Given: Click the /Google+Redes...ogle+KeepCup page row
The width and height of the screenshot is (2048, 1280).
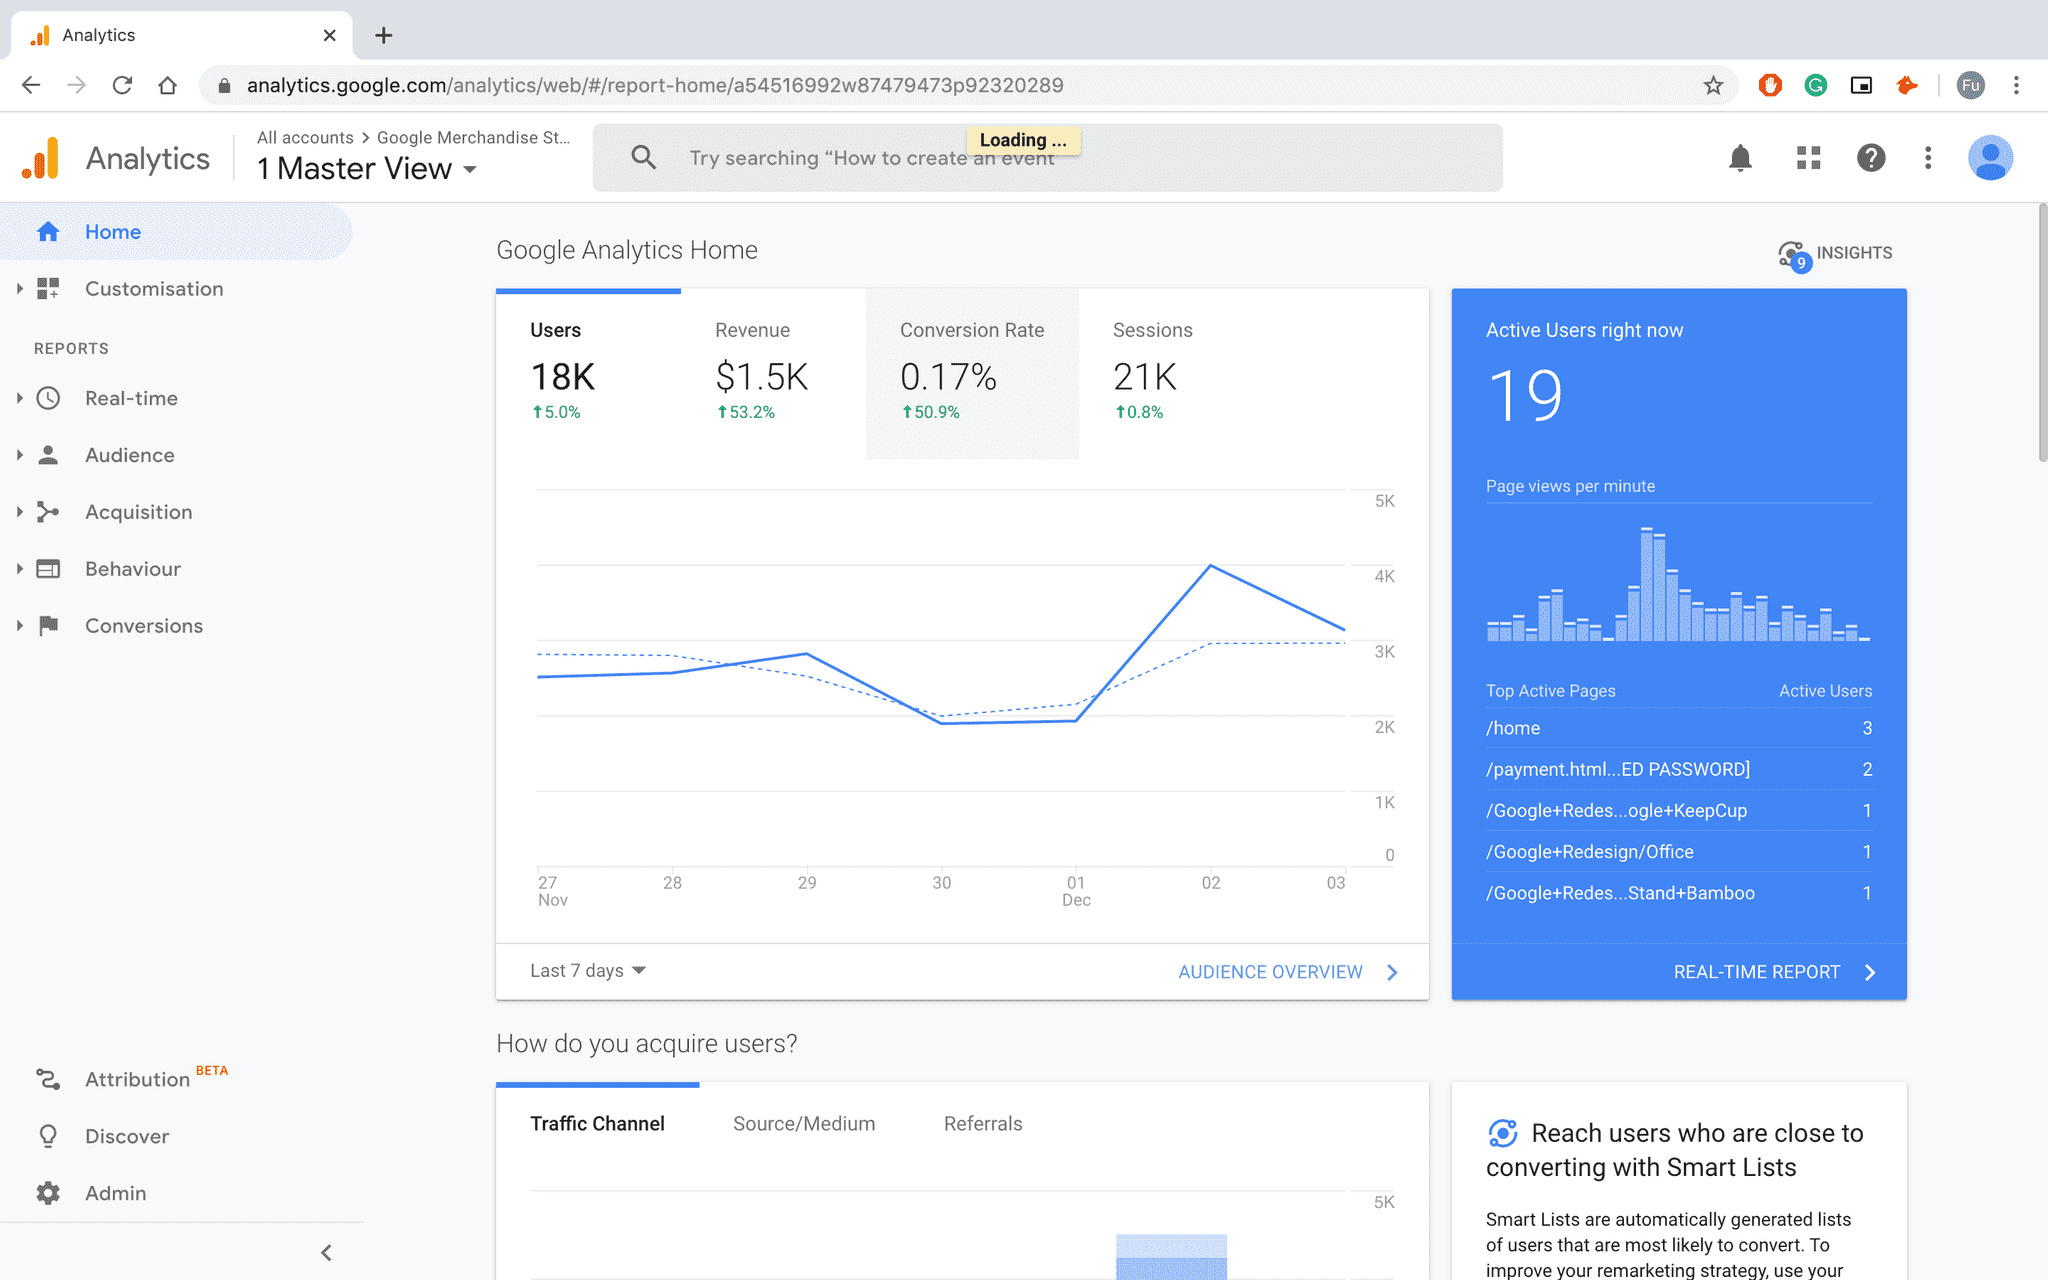Looking at the screenshot, I should pos(1679,811).
